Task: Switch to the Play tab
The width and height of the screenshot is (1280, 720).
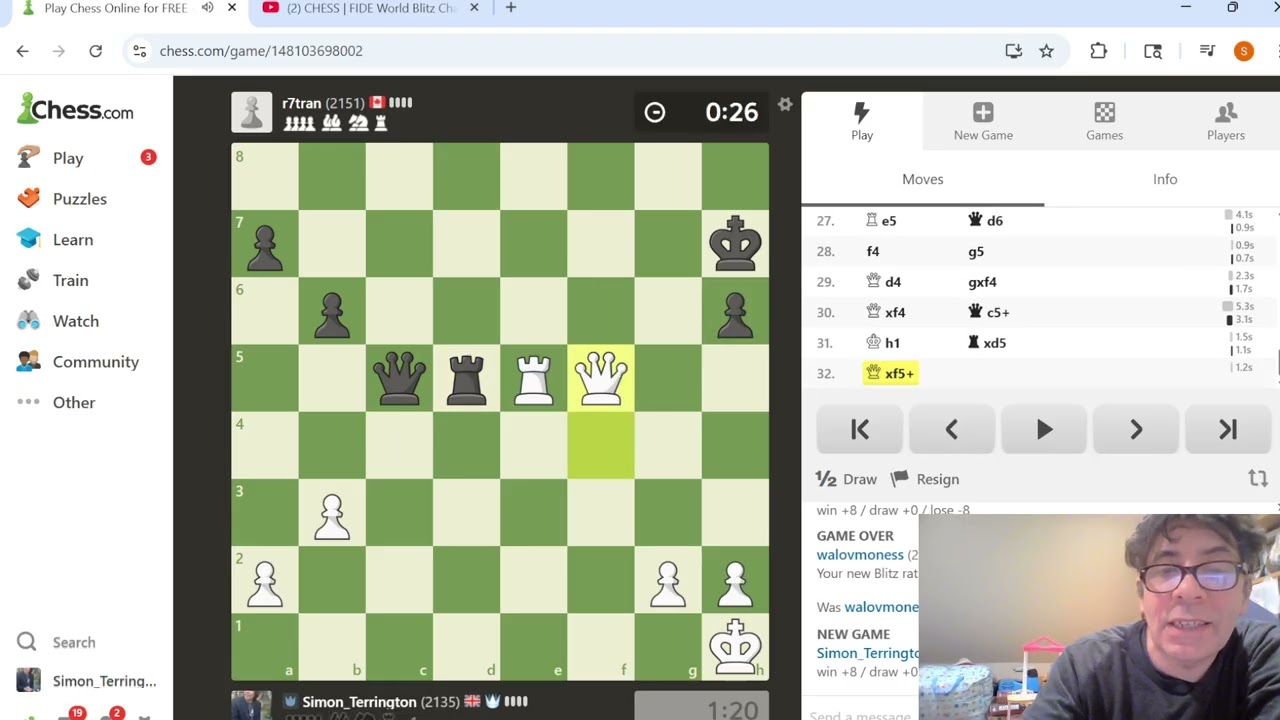Action: pos(862,121)
